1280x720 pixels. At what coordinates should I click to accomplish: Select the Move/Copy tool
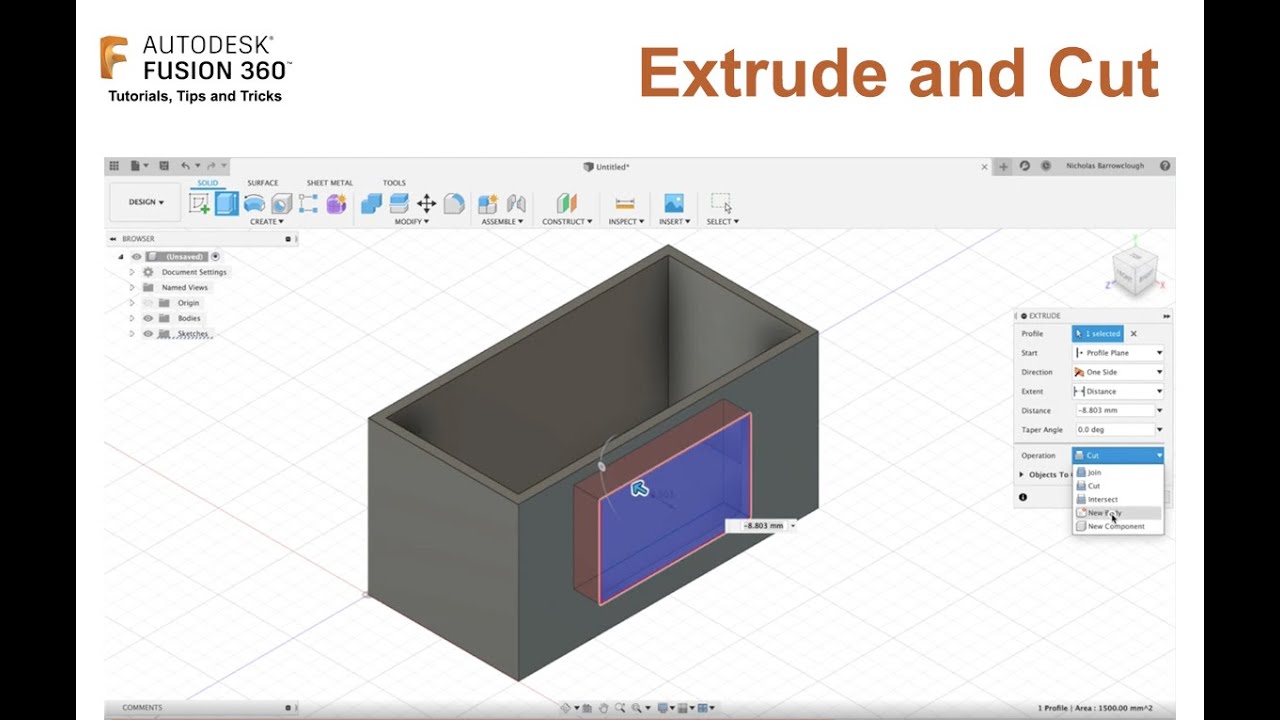coord(426,204)
